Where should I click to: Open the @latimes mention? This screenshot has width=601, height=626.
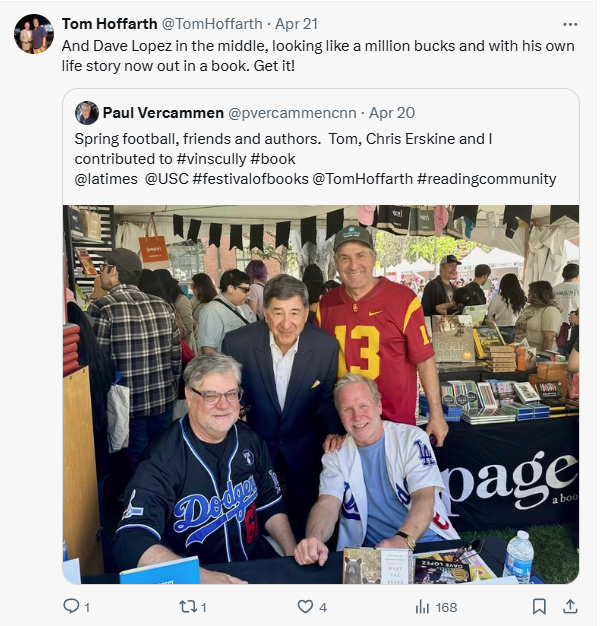pos(106,179)
